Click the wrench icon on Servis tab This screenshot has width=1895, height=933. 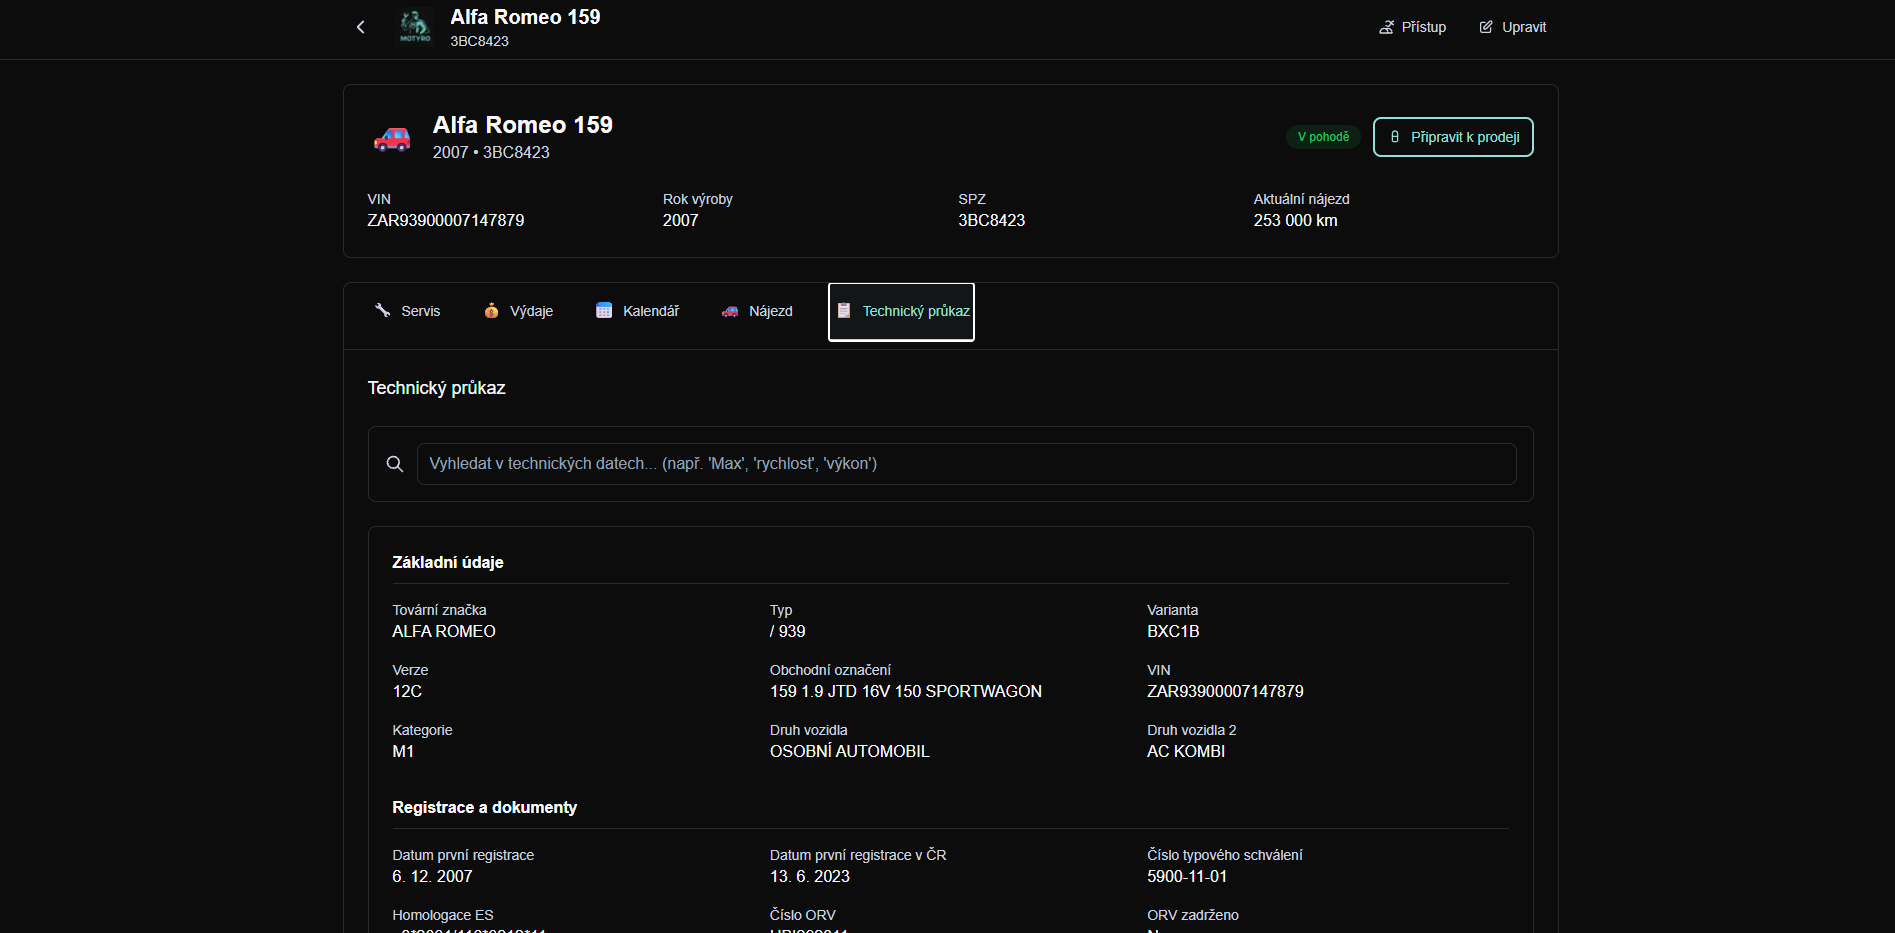point(383,310)
